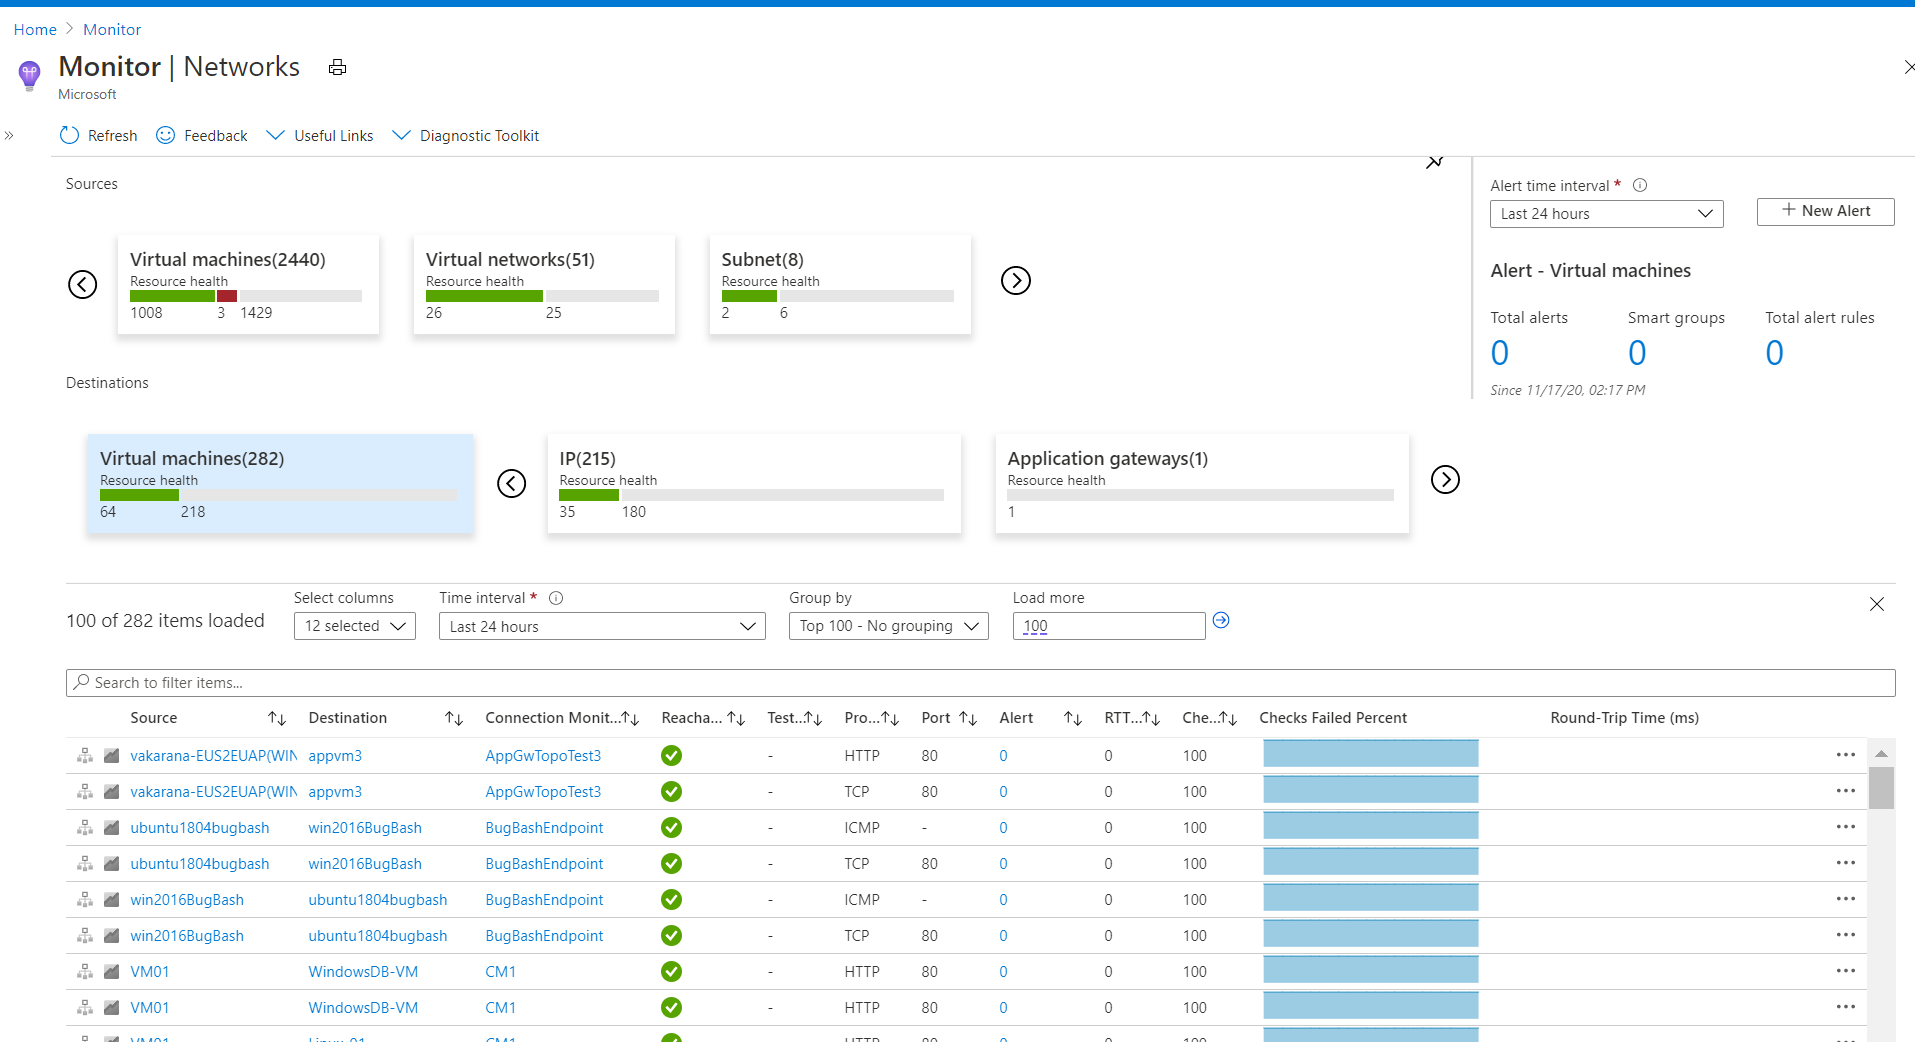Toggle sort order on the Destination column
Viewport: 1915px width, 1042px height.
(454, 717)
